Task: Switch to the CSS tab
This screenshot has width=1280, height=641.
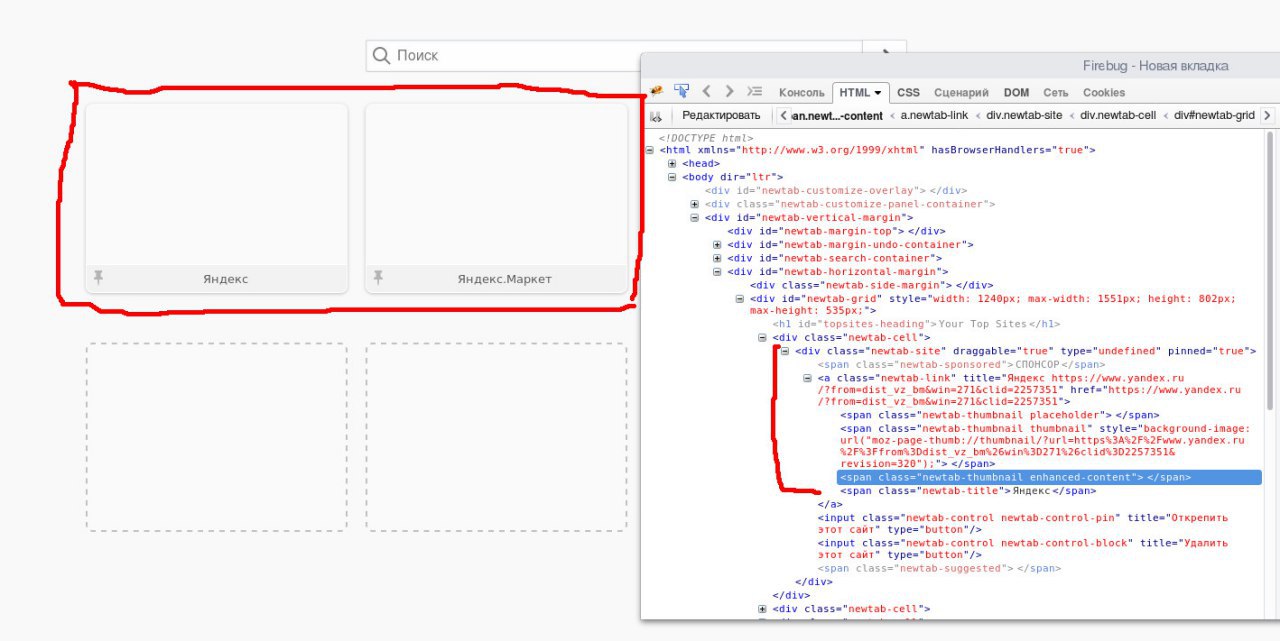Action: 908,92
